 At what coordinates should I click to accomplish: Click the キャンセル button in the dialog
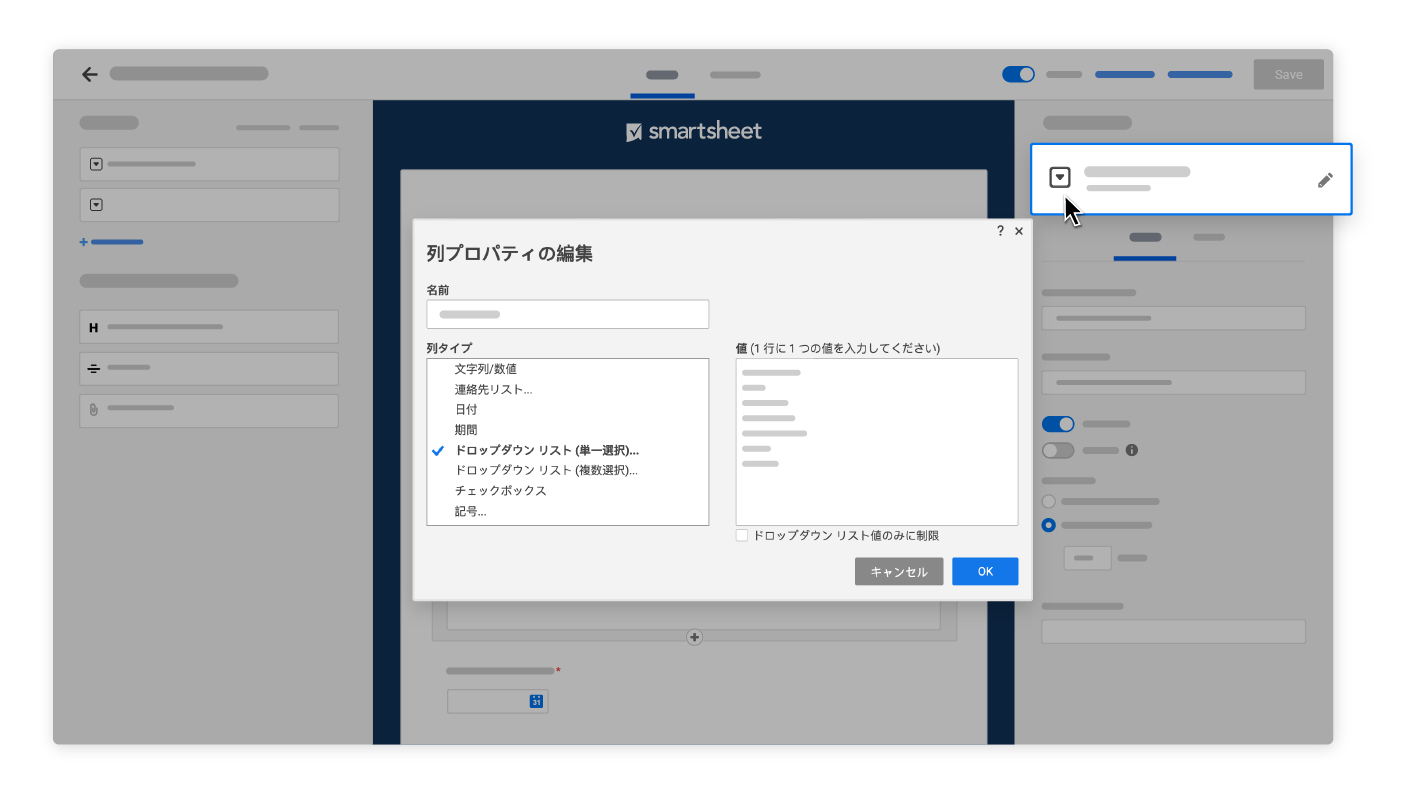point(898,571)
